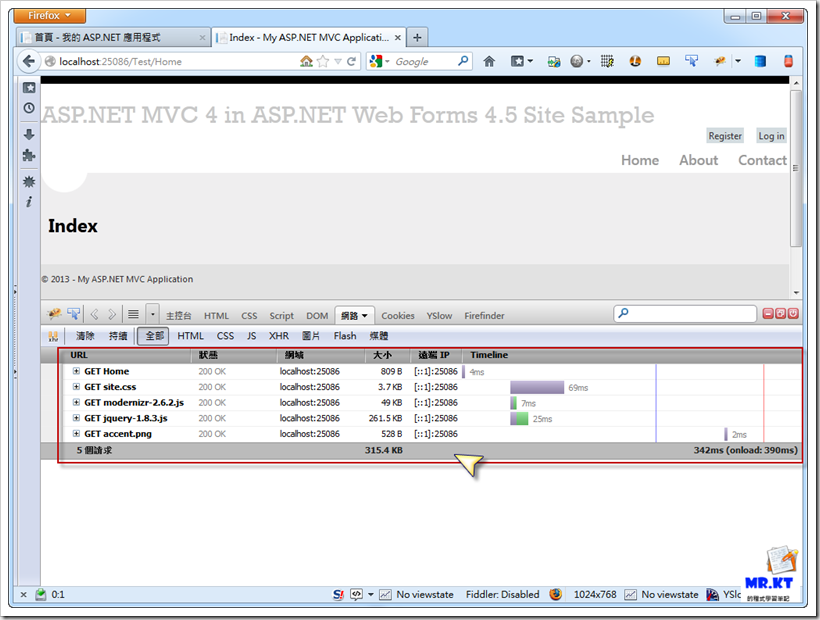
Task: Reload the page via refresh icon
Action: point(351,62)
